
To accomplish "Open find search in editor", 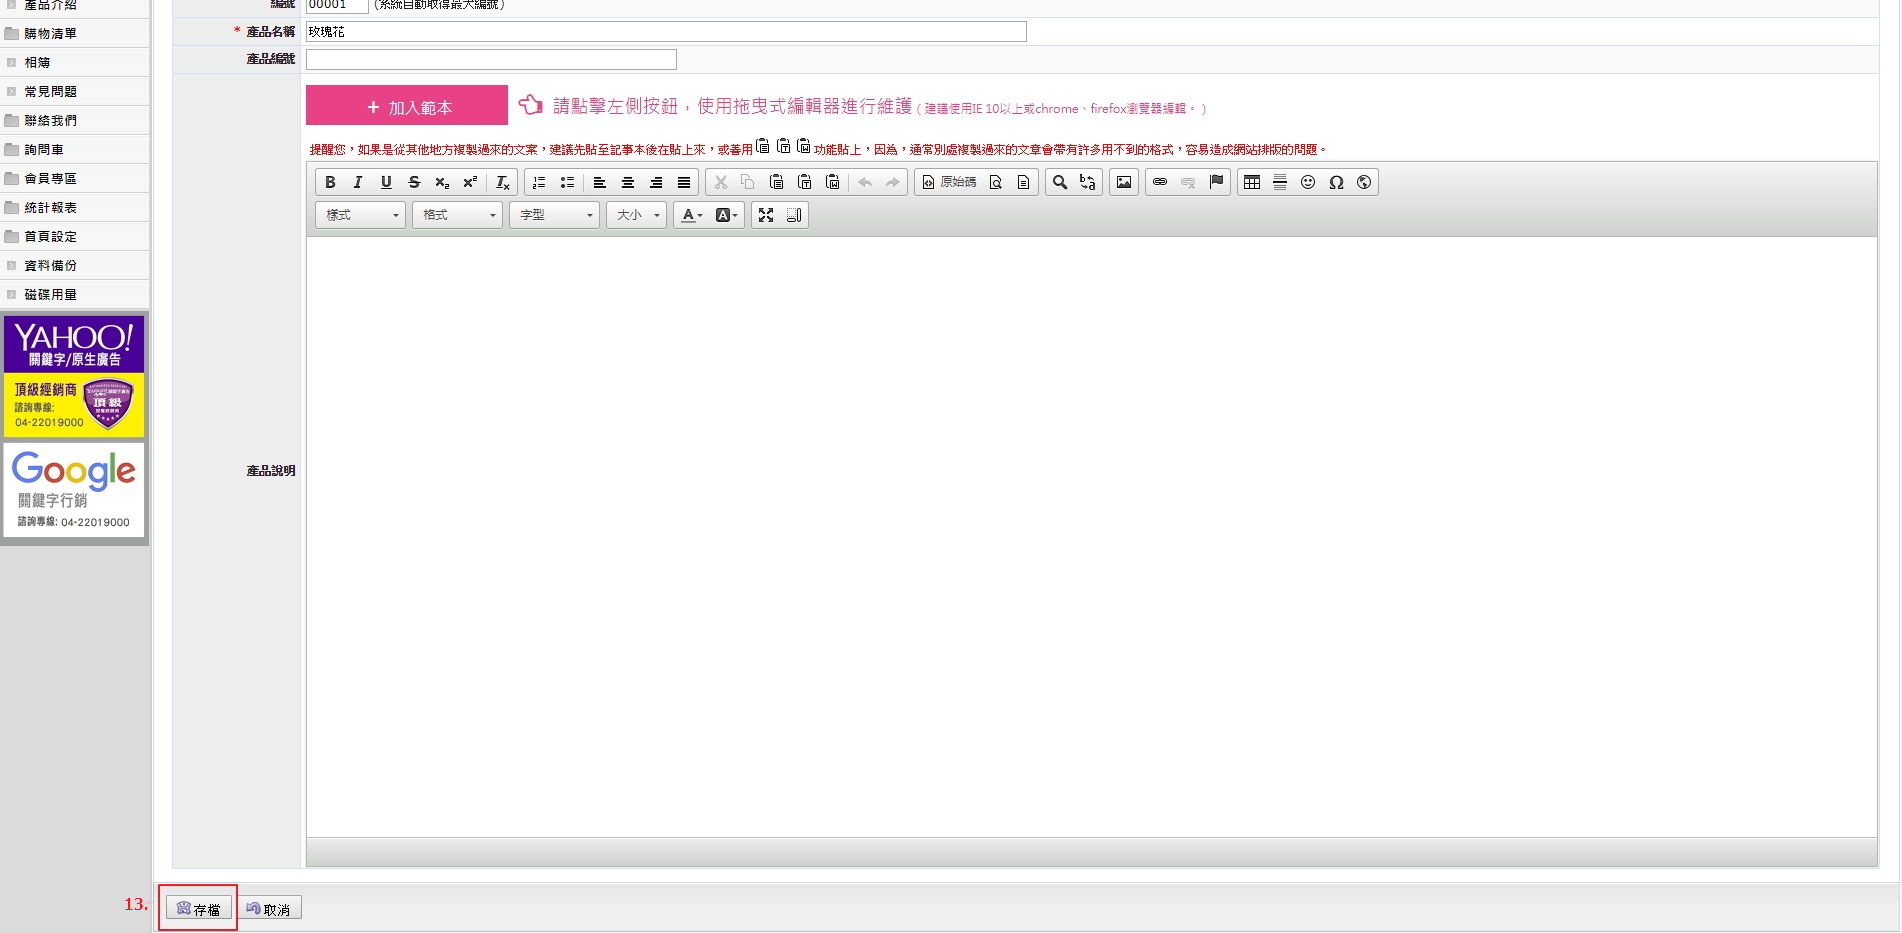I will [1060, 182].
